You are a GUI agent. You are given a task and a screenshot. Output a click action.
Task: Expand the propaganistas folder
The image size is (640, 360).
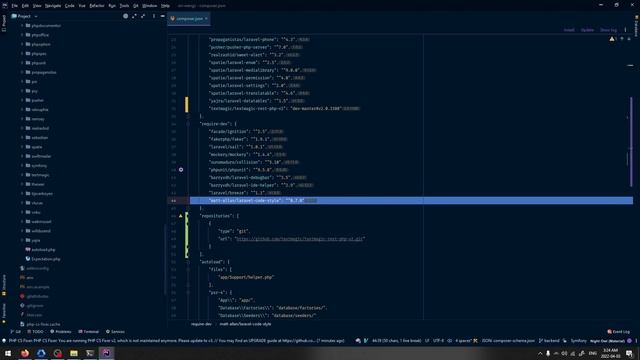(x=22, y=72)
